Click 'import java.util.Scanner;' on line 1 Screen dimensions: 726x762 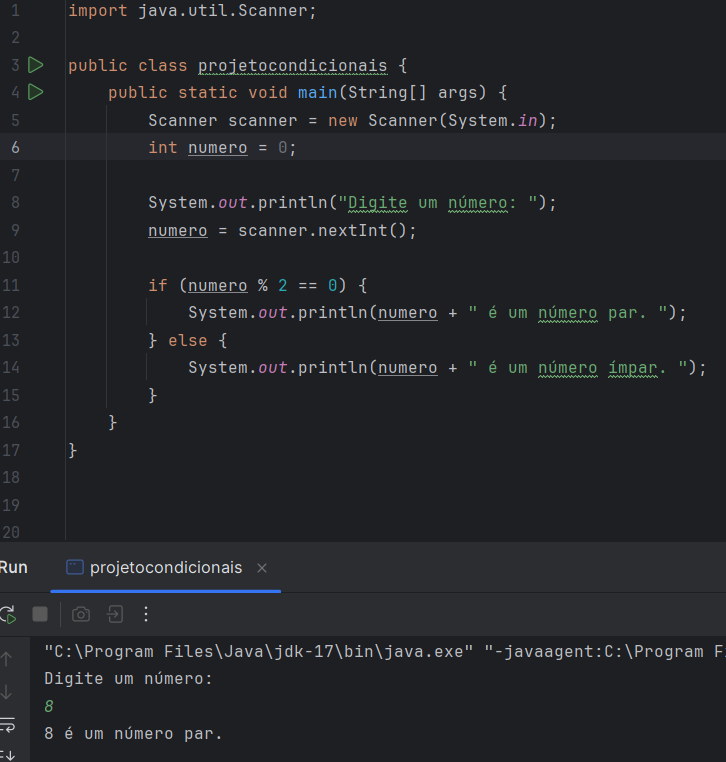(192, 11)
